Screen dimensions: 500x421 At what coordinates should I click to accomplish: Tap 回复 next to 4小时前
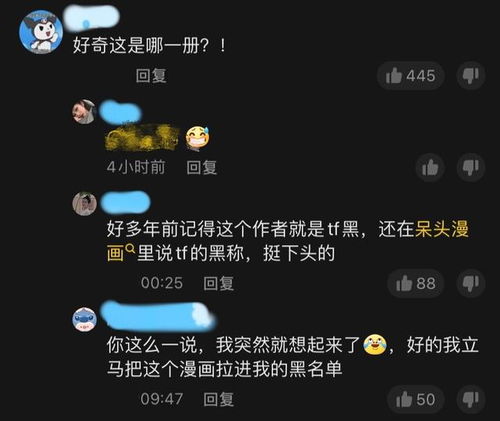point(202,167)
